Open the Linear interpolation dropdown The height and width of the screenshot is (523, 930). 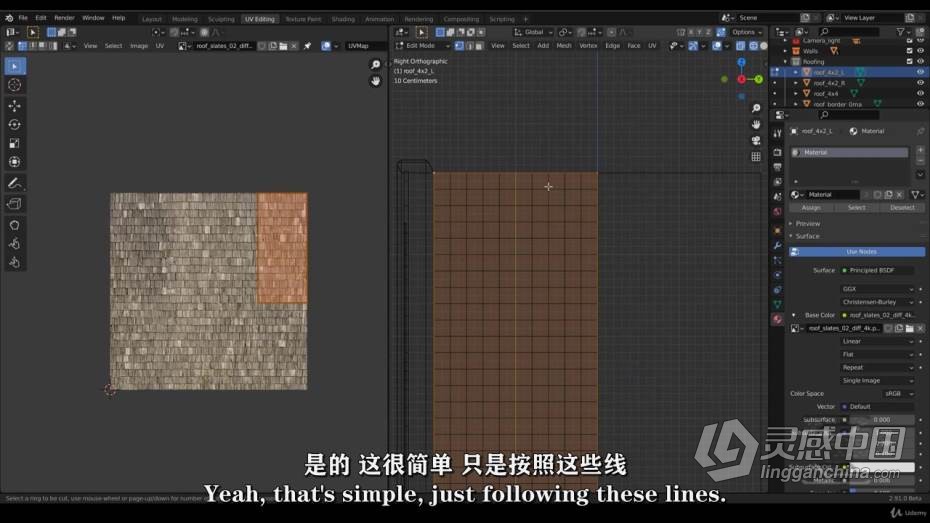click(x=878, y=342)
